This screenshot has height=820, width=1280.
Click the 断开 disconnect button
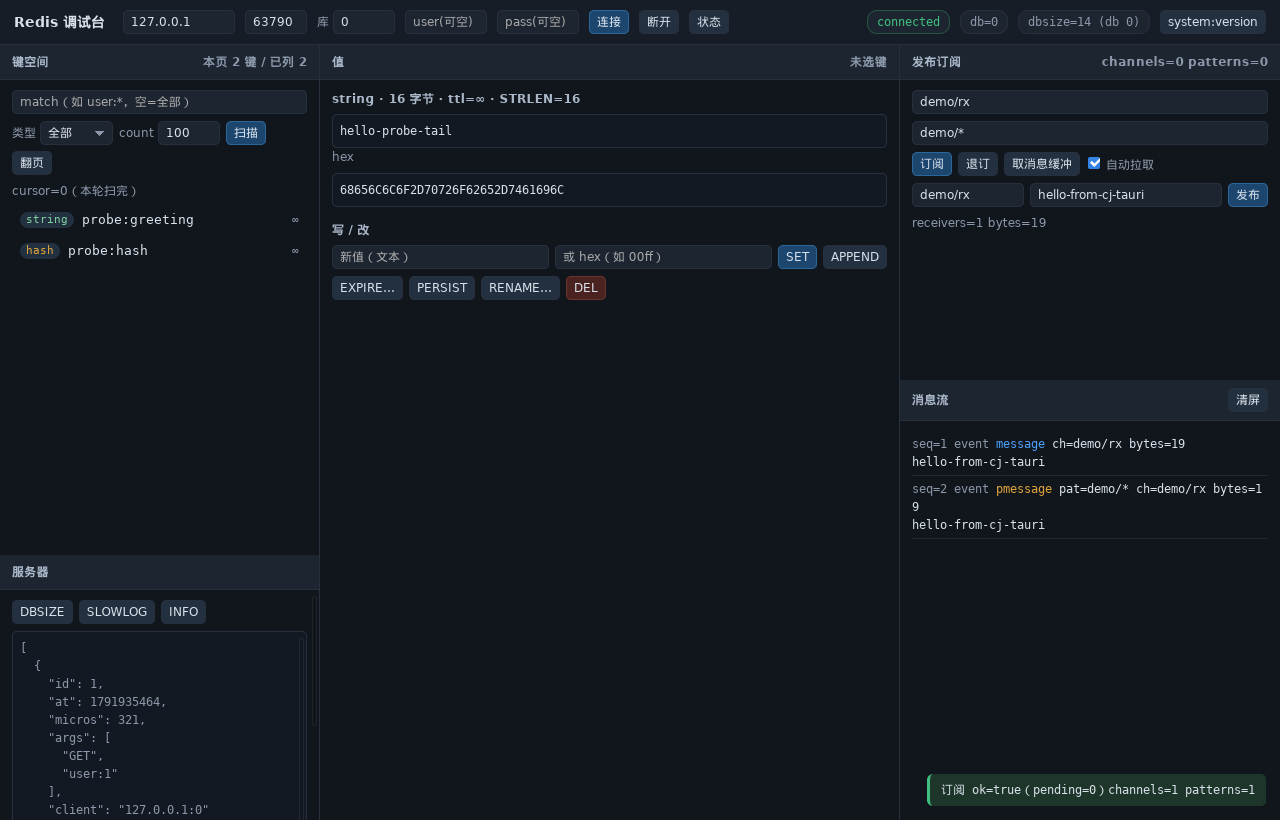click(x=659, y=22)
